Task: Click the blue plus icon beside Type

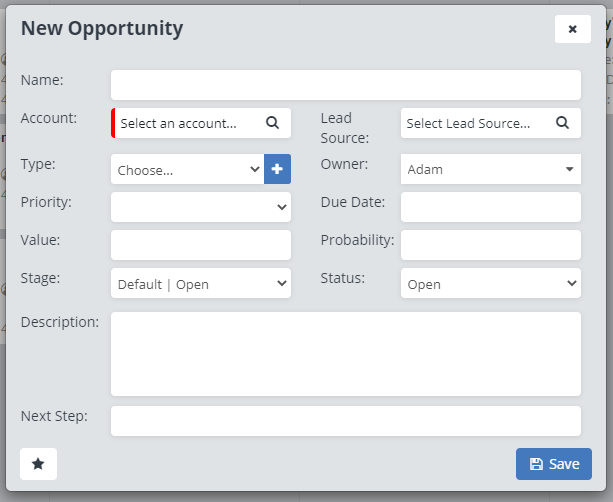Action: (x=277, y=169)
